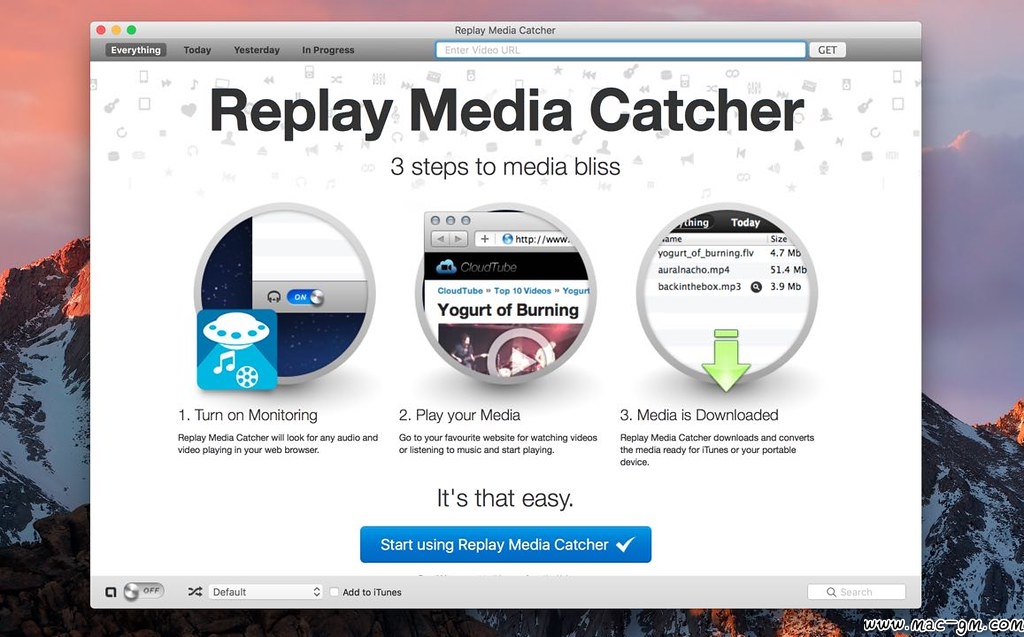This screenshot has width=1024, height=637.
Task: Click the Replay Media Catcher main headline
Action: pyautogui.click(x=506, y=111)
